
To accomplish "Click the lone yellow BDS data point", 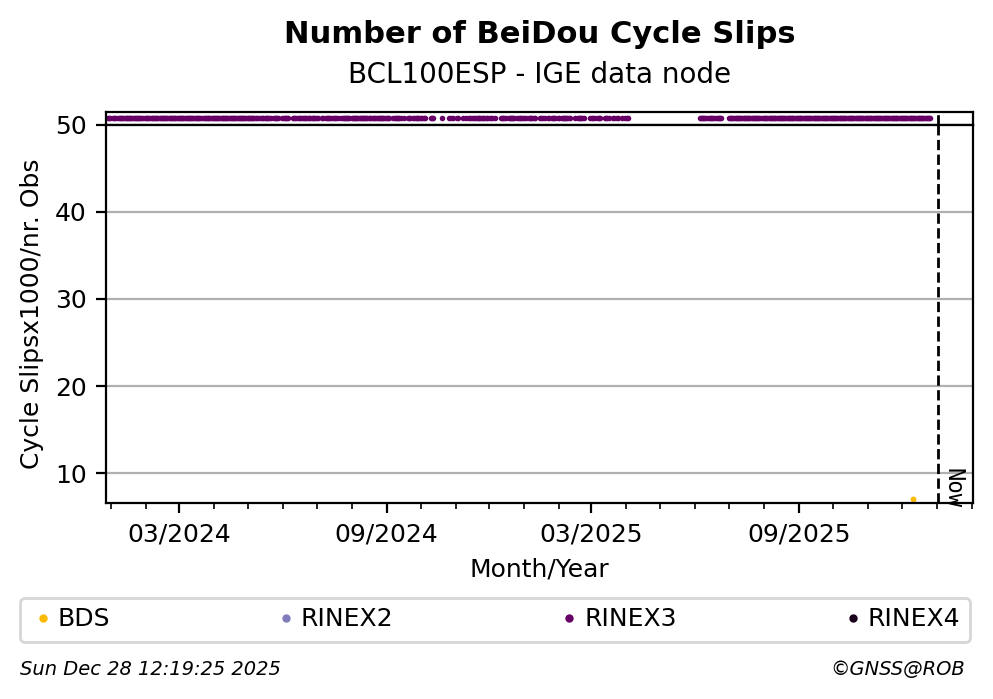I will (x=913, y=499).
